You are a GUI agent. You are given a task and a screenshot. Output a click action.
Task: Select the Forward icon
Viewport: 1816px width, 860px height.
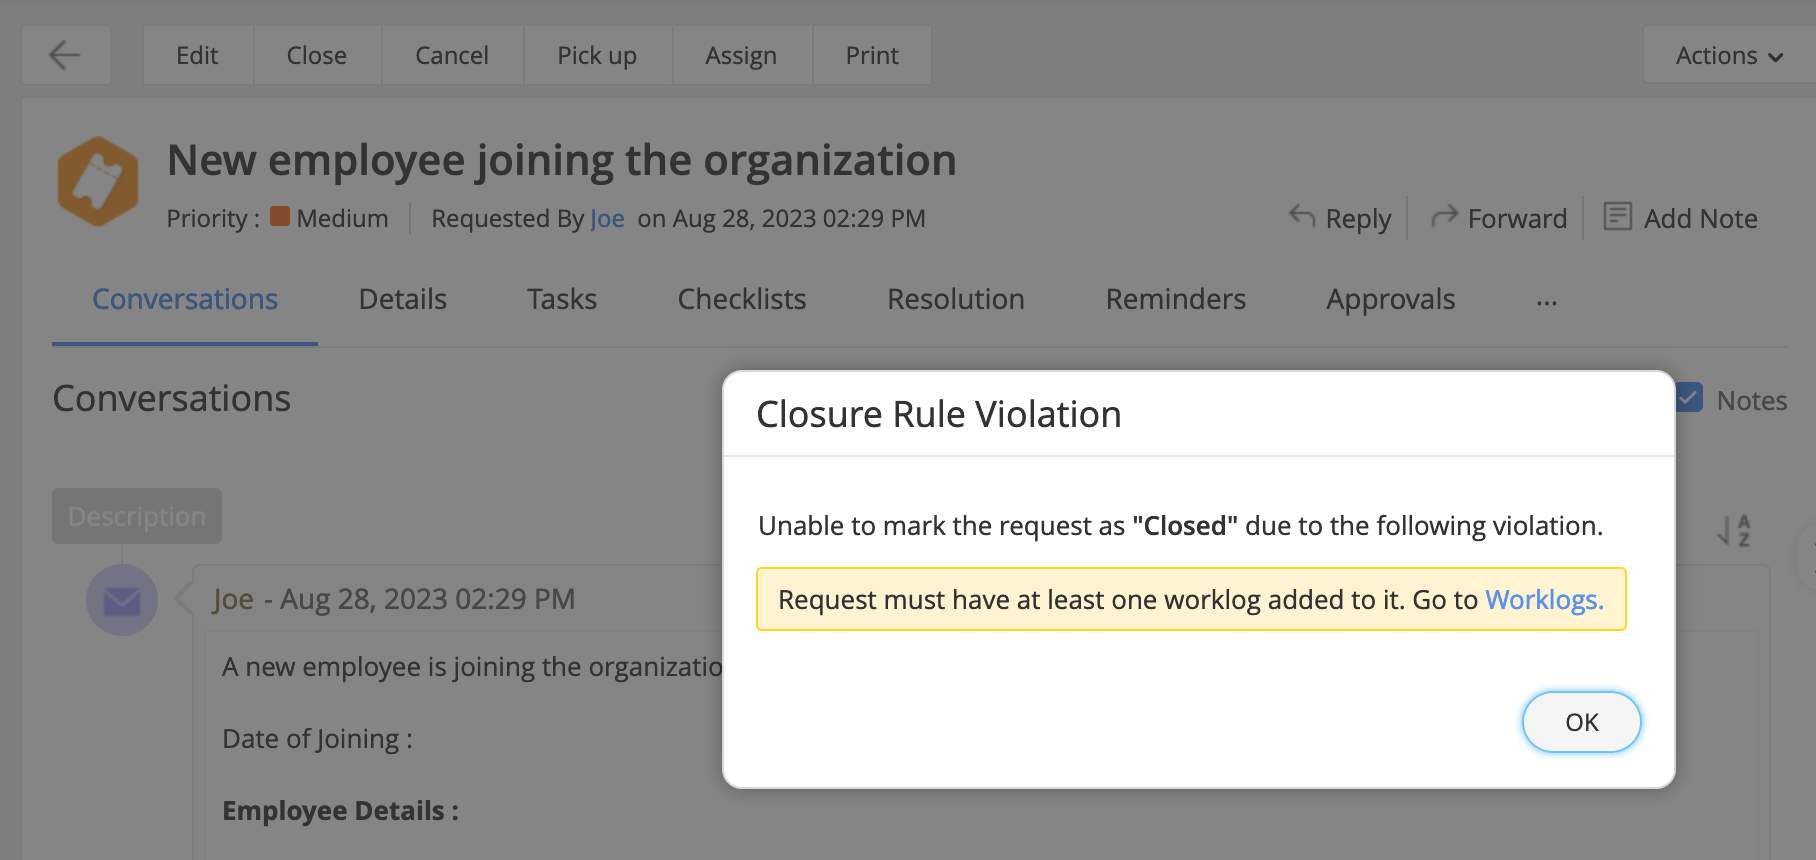(1444, 217)
